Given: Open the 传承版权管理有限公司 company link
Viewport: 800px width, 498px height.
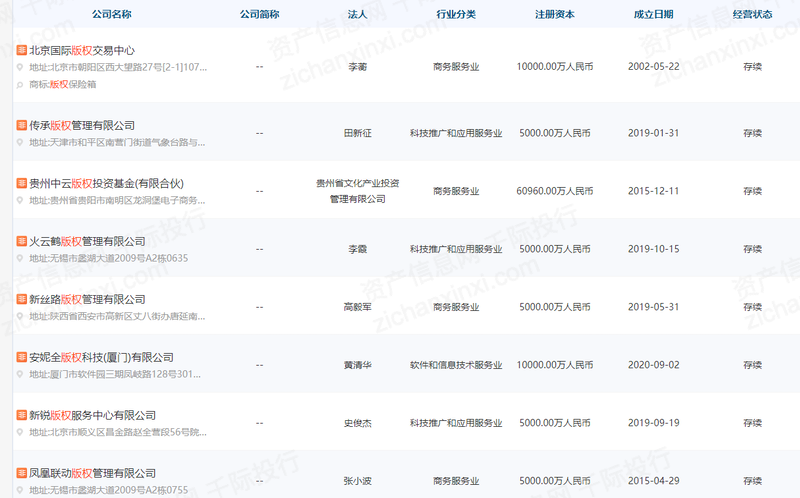Looking at the screenshot, I should click(82, 126).
